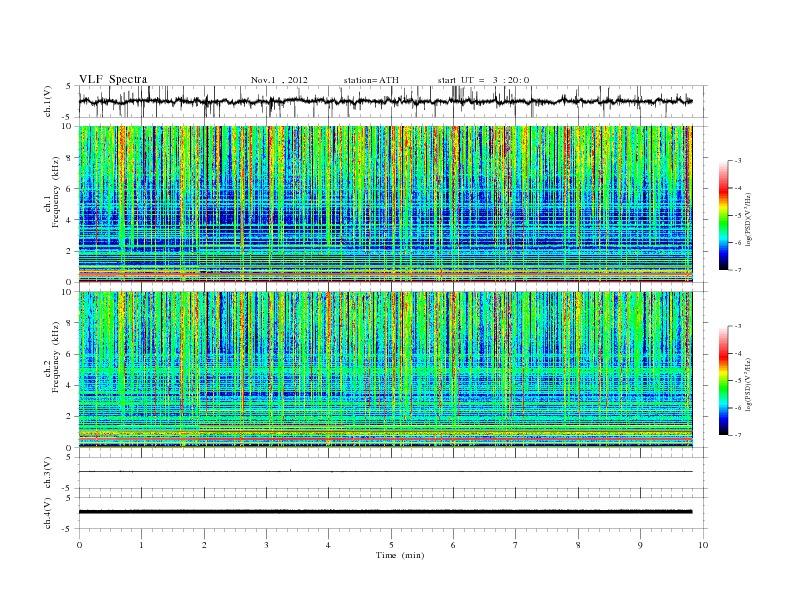The width and height of the screenshot is (792, 612).
Task: Click the "-3" value on ch.1 color bar
Action: [737, 161]
